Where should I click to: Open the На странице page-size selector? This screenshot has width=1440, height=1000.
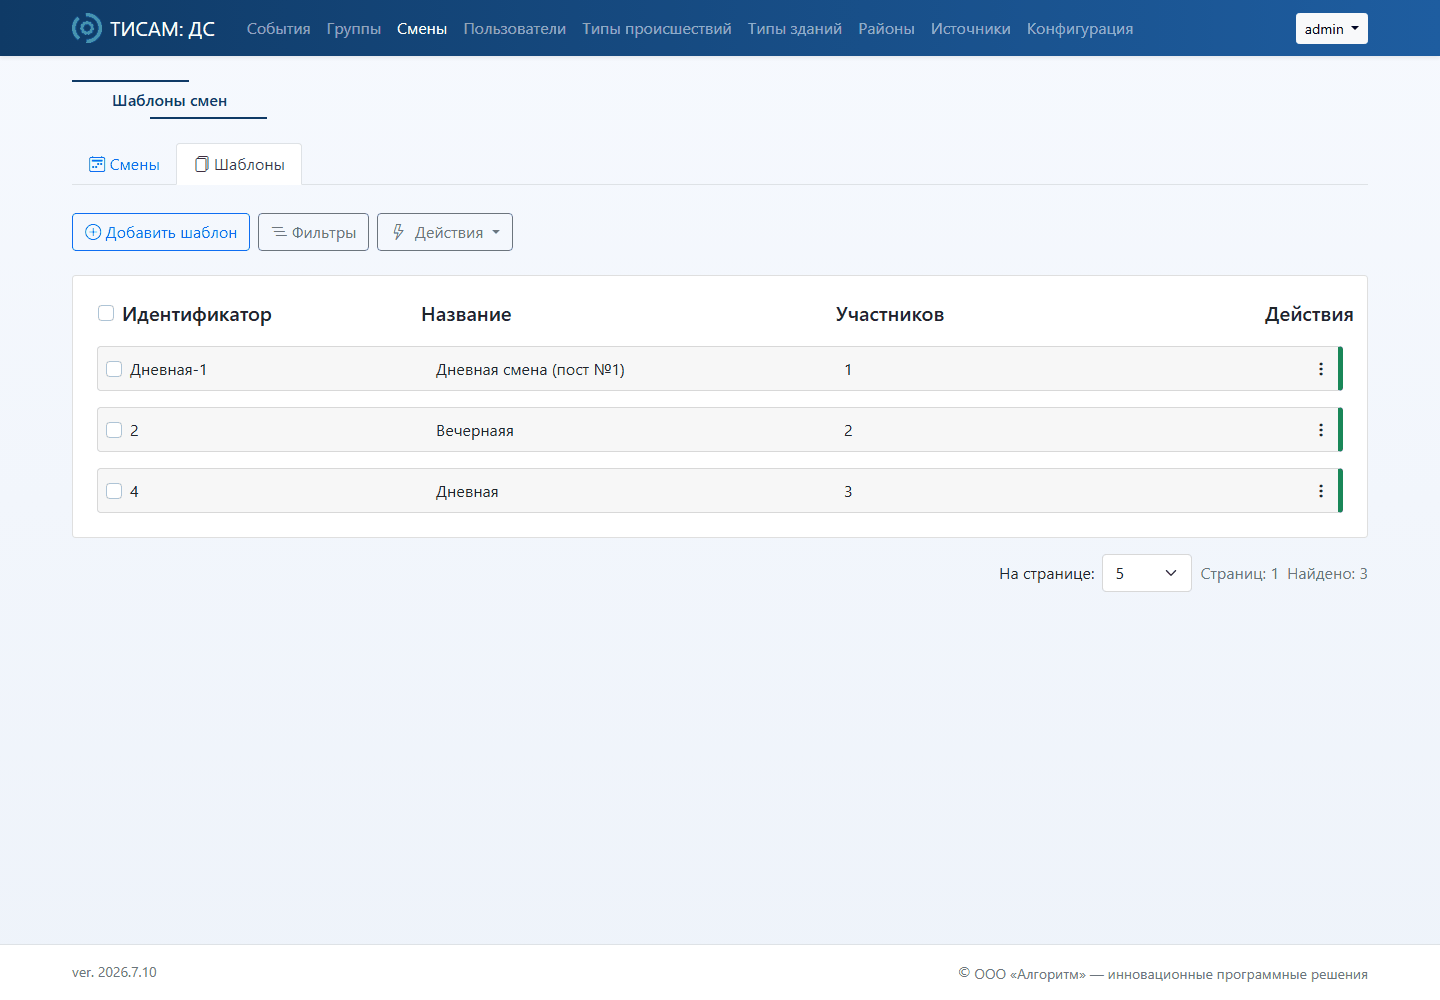point(1146,573)
